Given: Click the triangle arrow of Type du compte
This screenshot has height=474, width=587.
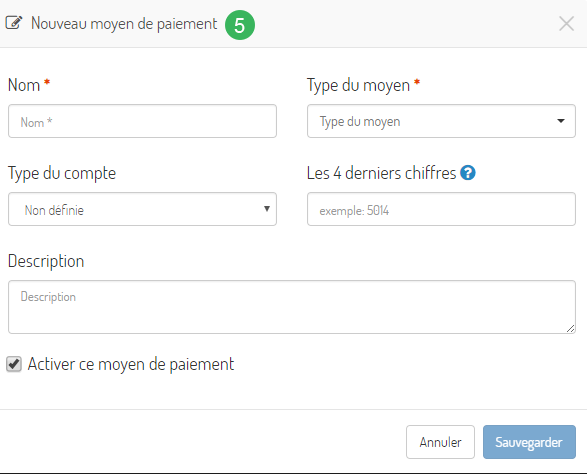Looking at the screenshot, I should (267, 209).
